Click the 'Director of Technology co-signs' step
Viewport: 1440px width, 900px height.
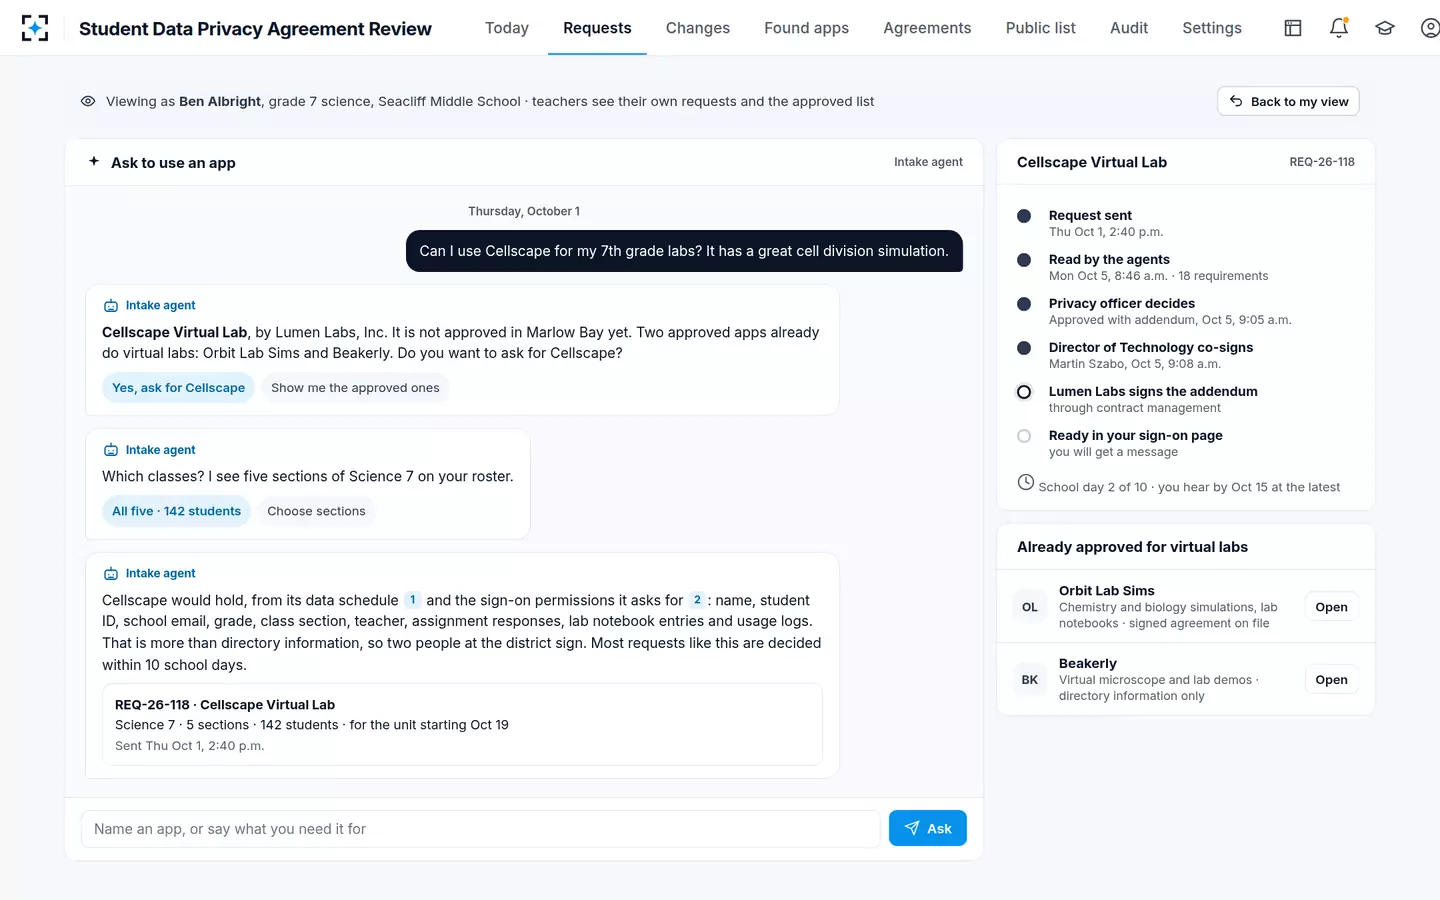(x=1151, y=347)
